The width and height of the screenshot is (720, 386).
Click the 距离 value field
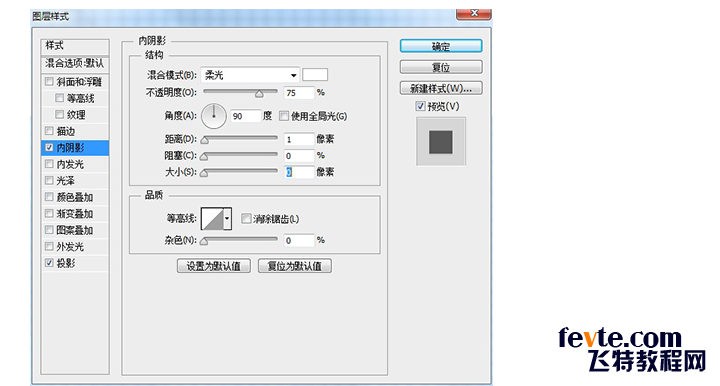pyautogui.click(x=299, y=139)
